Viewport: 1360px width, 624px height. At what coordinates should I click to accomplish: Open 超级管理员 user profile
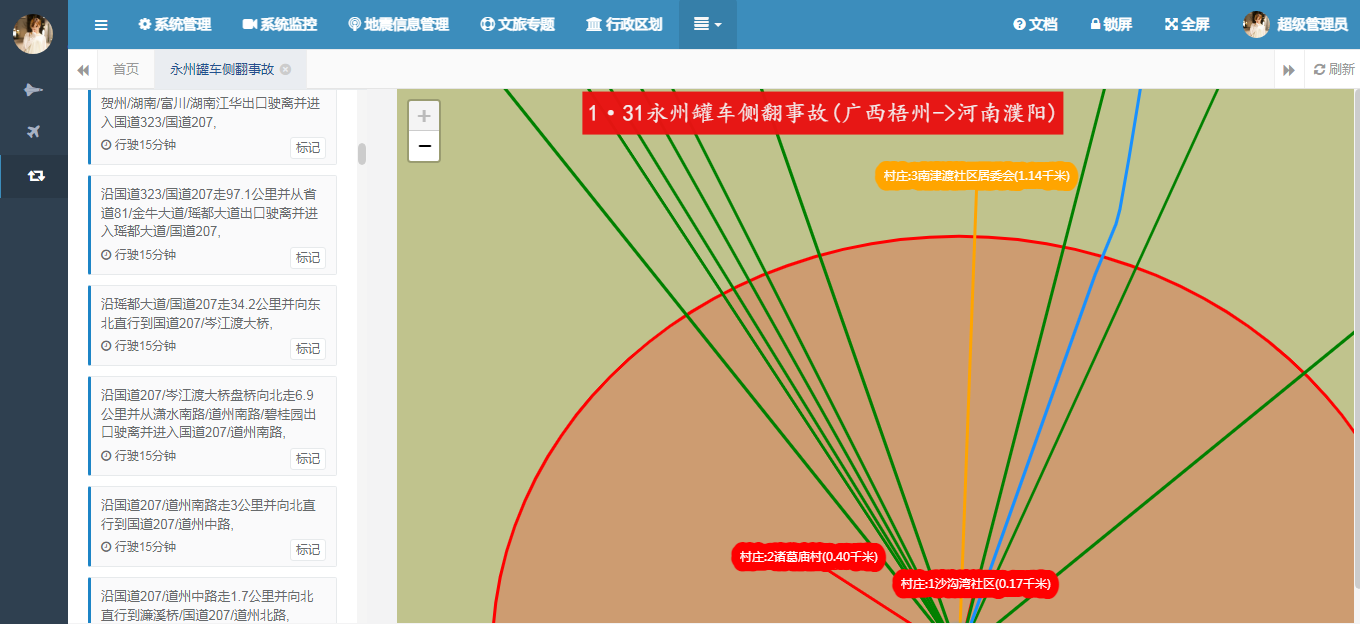pyautogui.click(x=1295, y=24)
